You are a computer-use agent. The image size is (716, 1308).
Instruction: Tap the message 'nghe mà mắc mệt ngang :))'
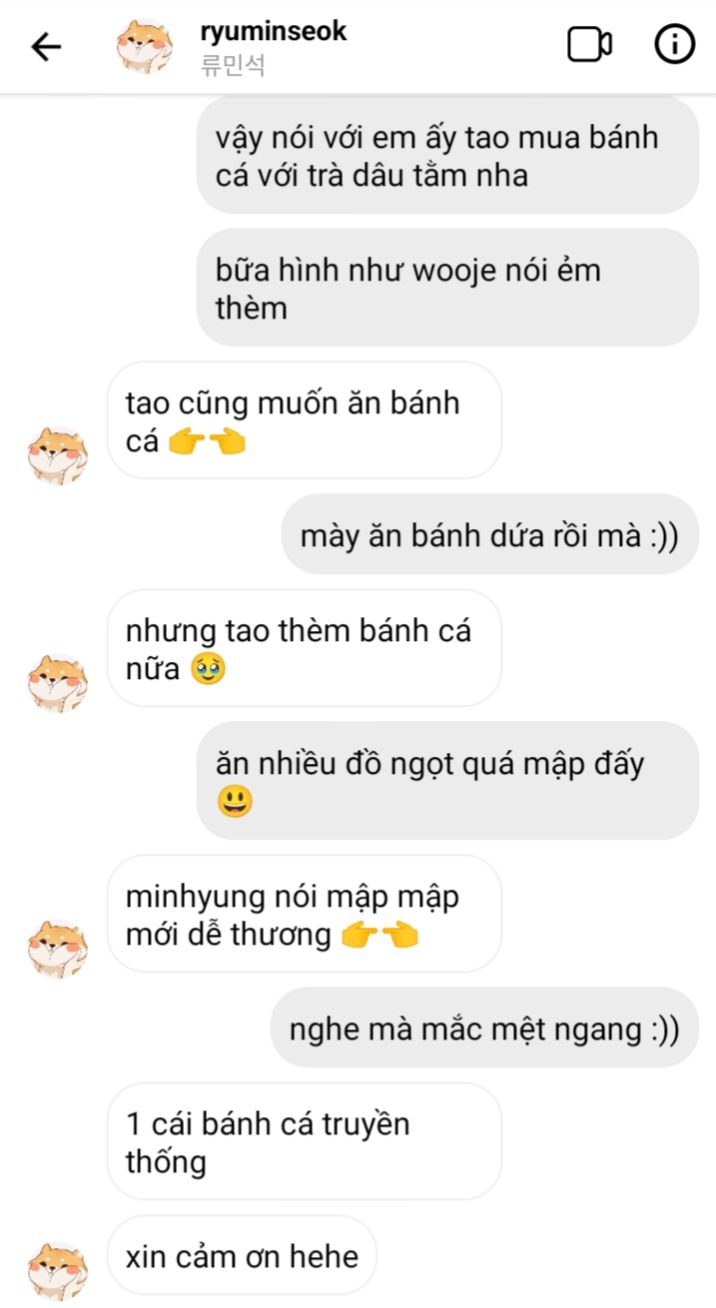pyautogui.click(x=484, y=1028)
